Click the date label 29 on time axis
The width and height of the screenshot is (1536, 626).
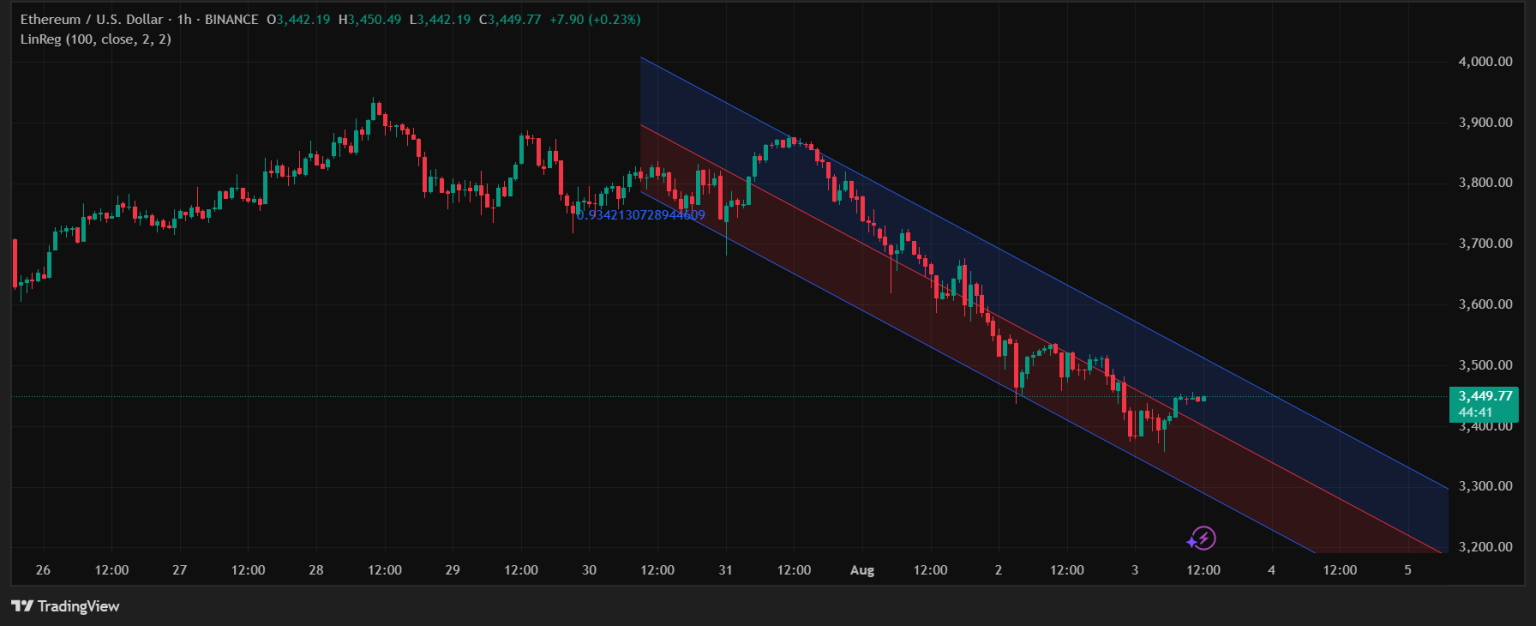453,571
